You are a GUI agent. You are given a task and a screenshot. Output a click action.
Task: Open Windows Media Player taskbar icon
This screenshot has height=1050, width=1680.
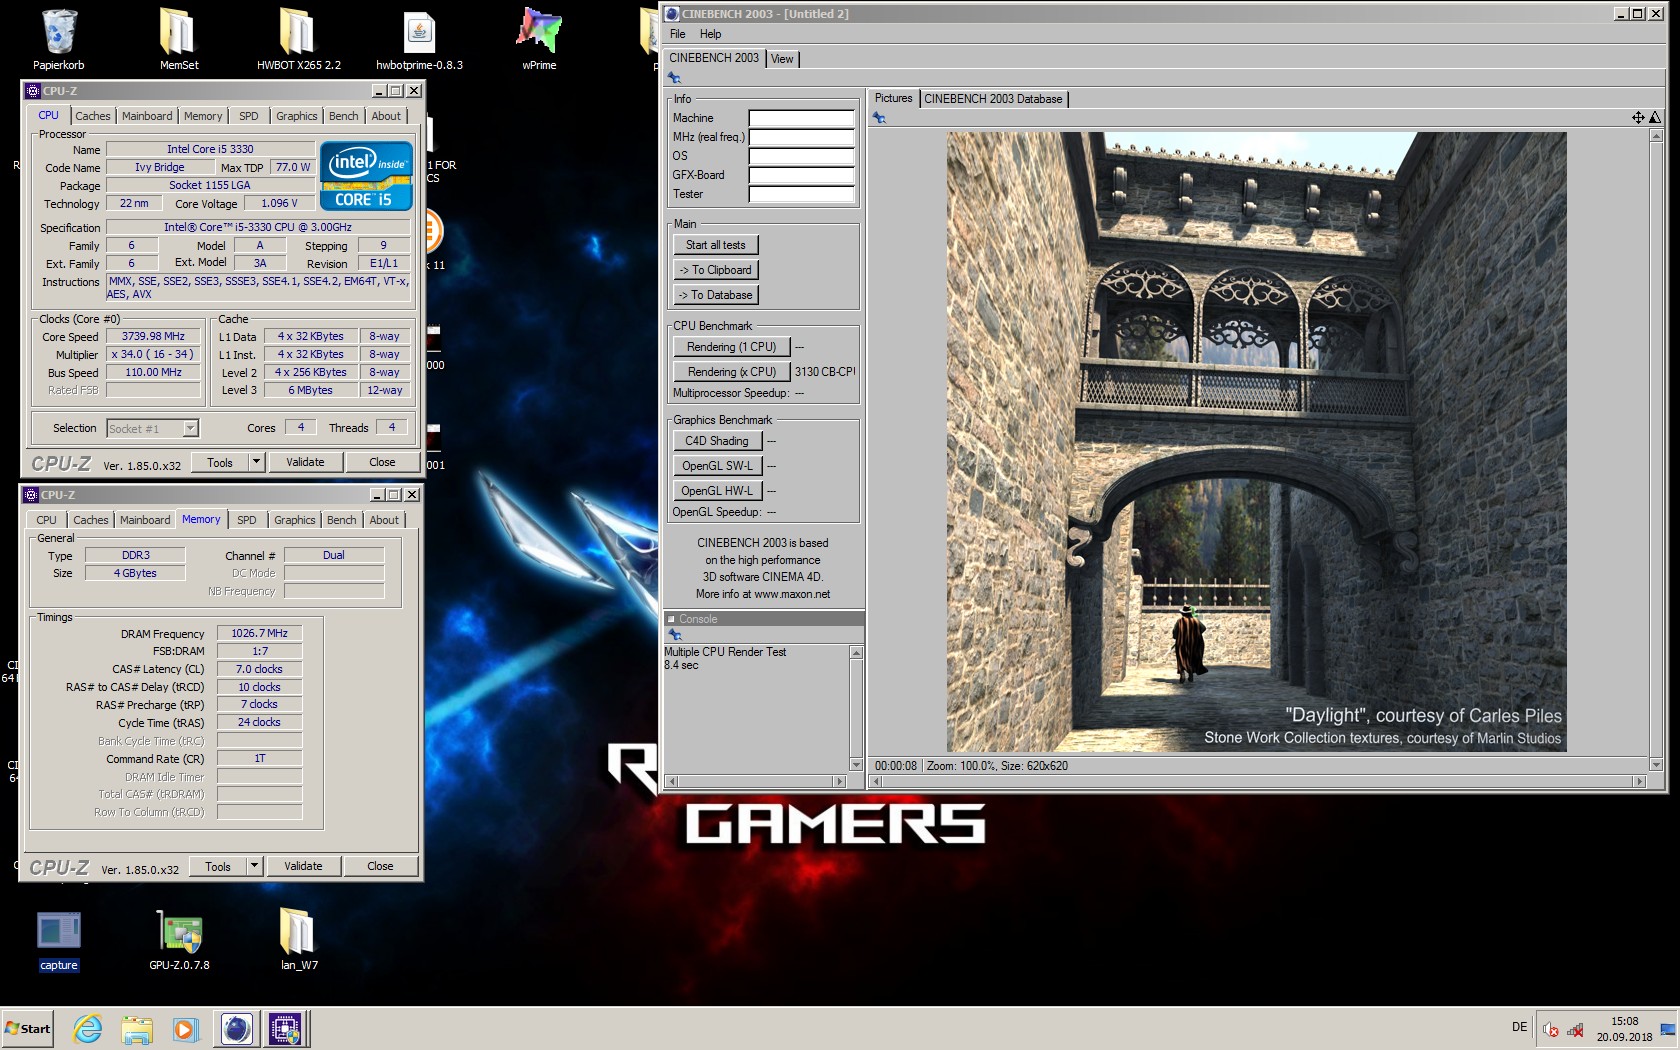pos(185,1029)
